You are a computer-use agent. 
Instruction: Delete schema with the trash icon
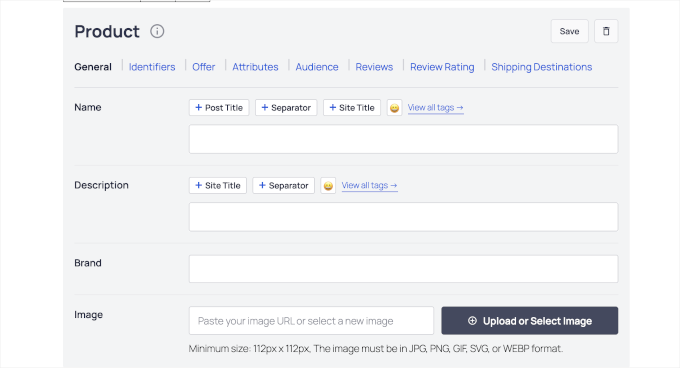click(x=606, y=31)
